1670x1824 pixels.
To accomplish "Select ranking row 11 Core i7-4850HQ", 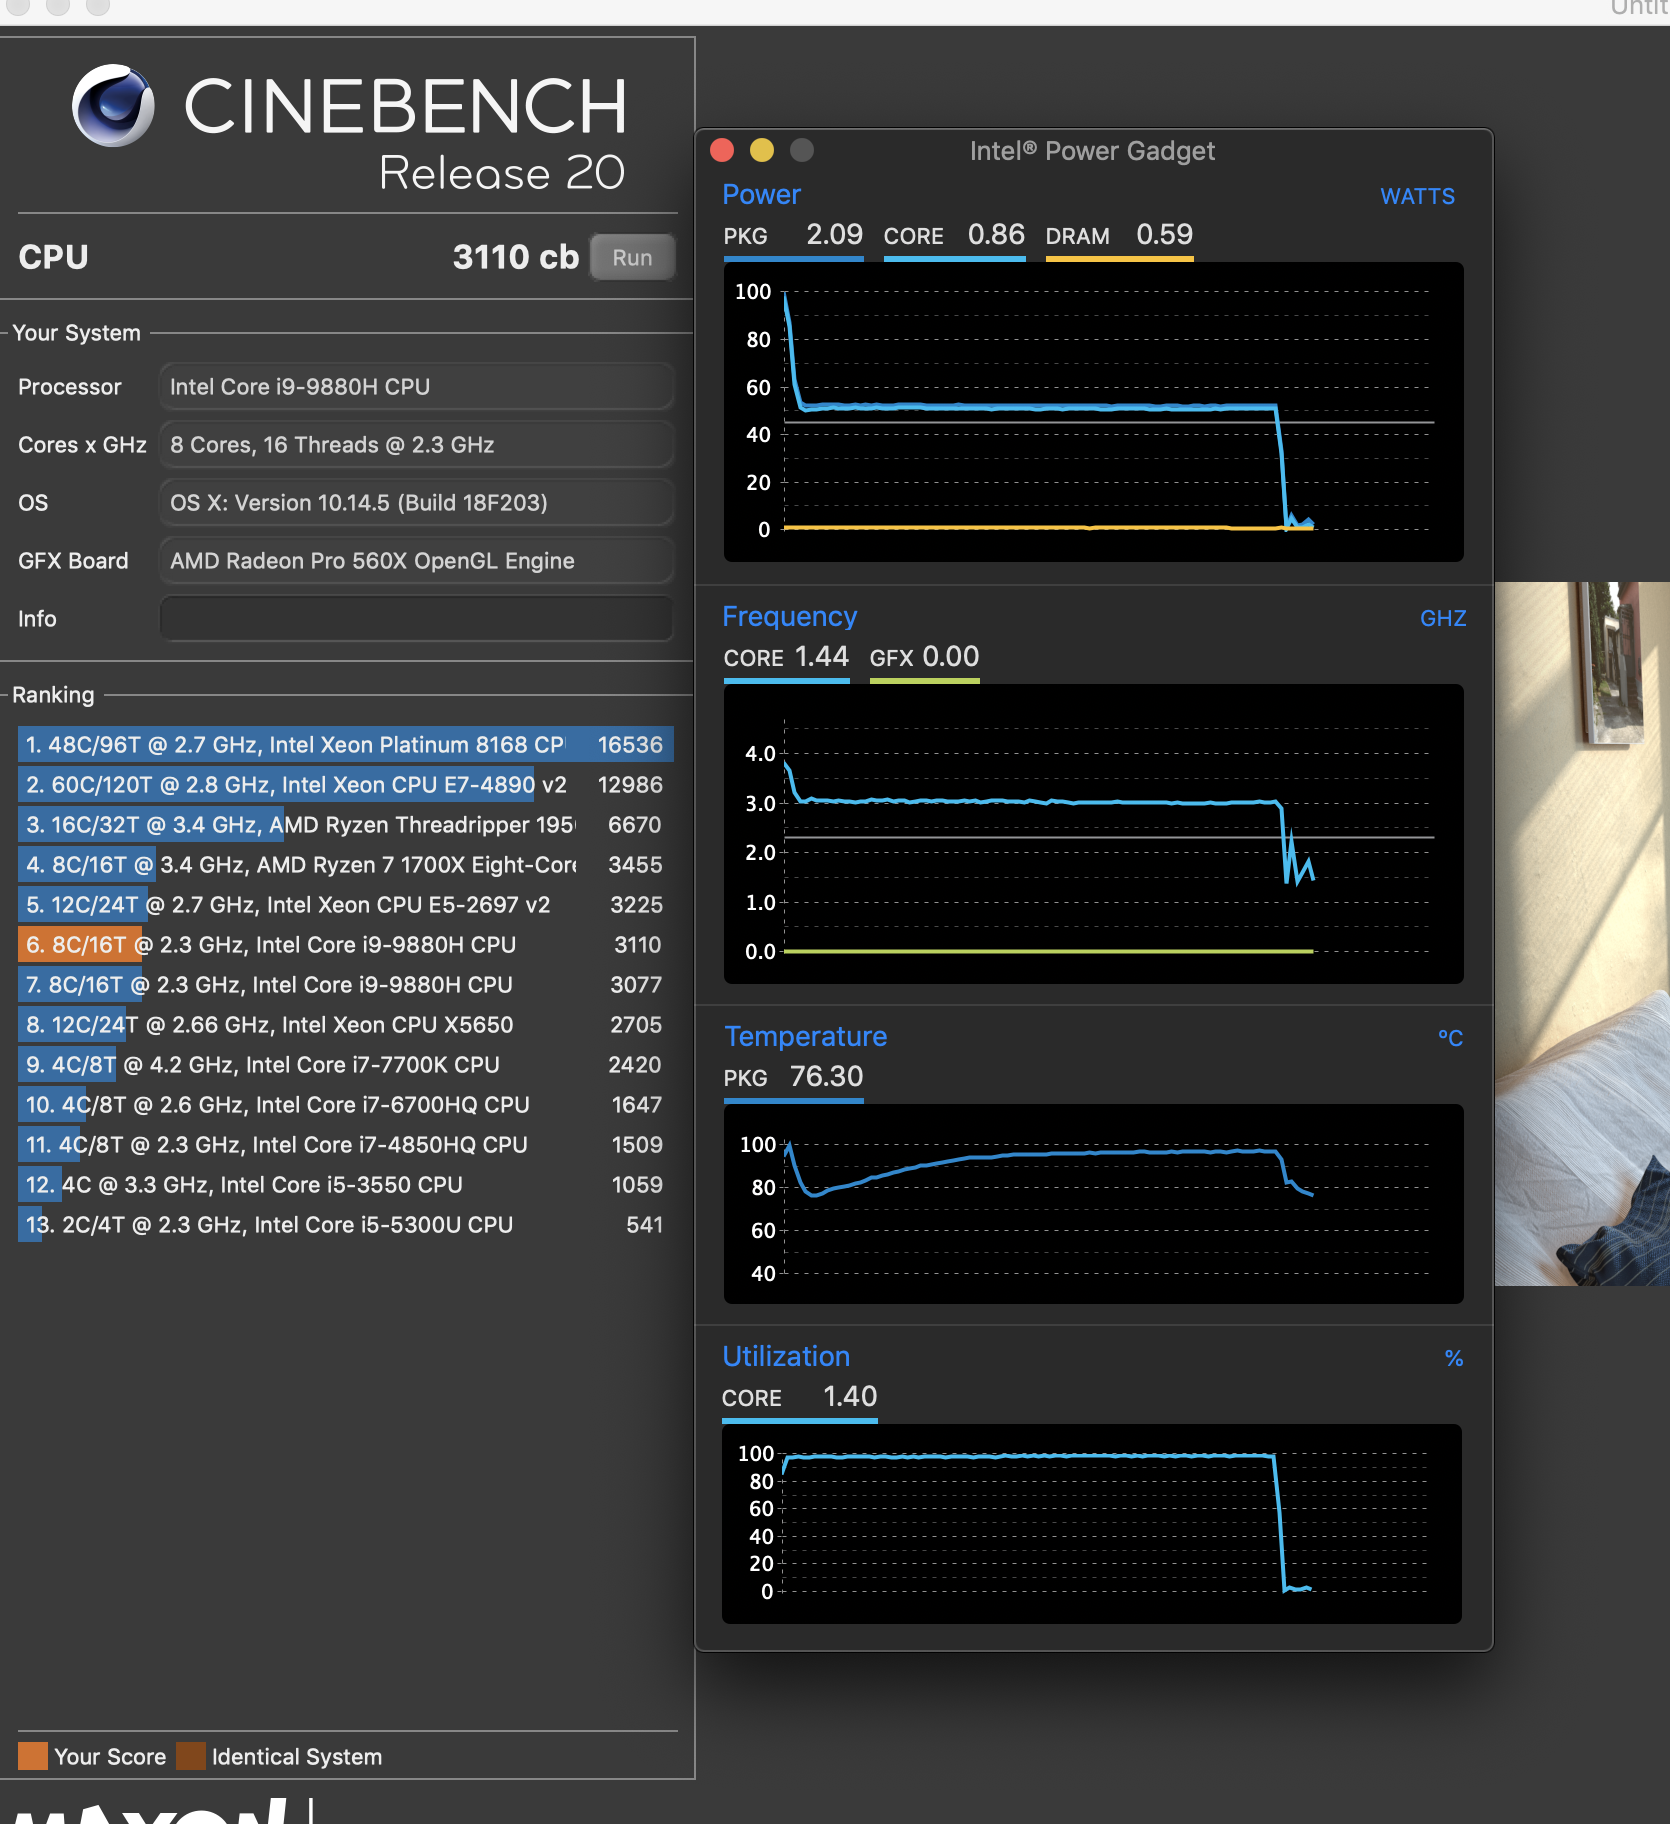I will tap(345, 1145).
